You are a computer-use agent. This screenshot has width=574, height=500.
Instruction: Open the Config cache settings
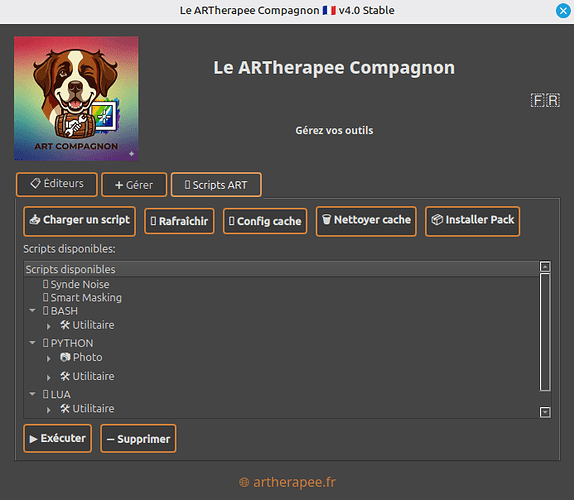(x=265, y=221)
